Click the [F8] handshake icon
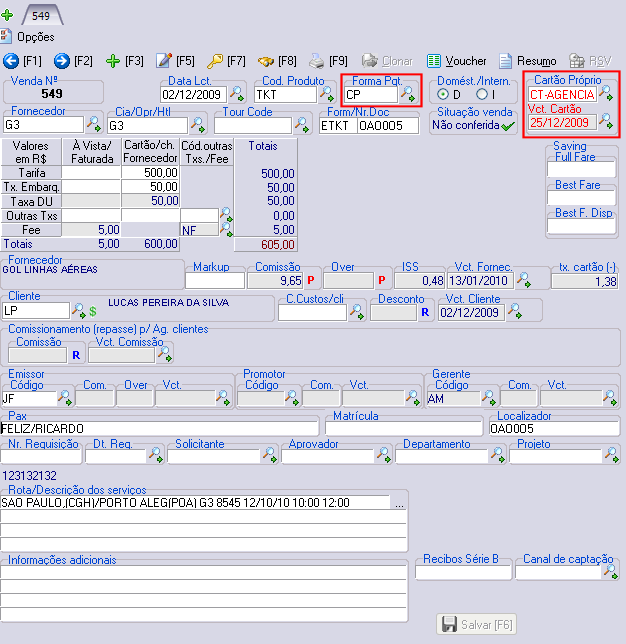This screenshot has height=644, width=626. pos(266,61)
